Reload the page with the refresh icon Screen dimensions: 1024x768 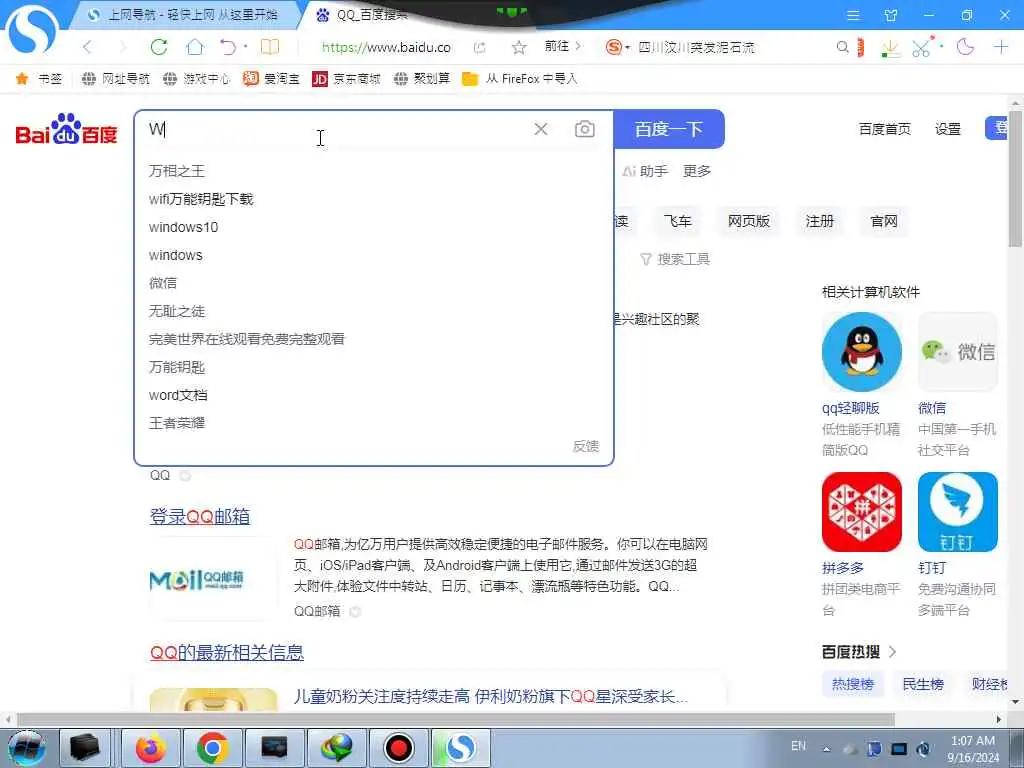(159, 47)
